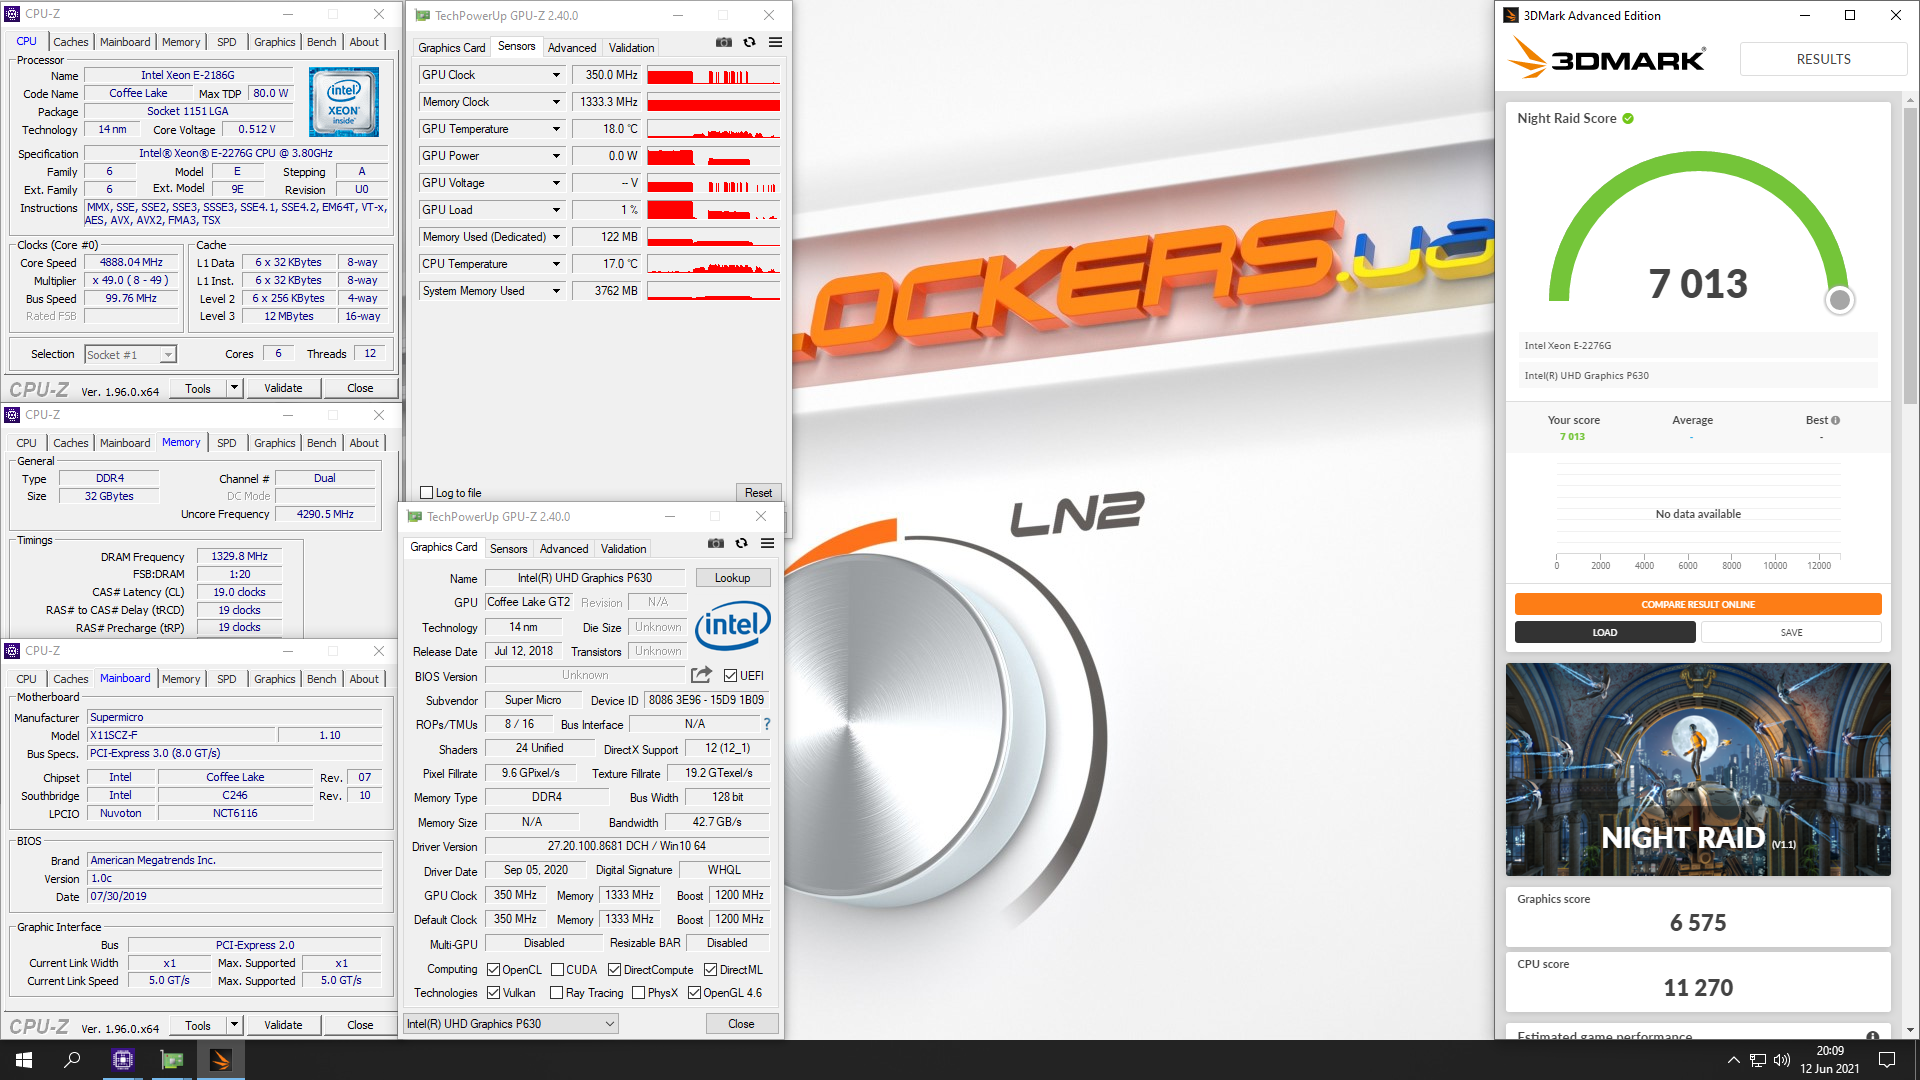Show hidden tray icons chevron

pyautogui.click(x=1733, y=1060)
